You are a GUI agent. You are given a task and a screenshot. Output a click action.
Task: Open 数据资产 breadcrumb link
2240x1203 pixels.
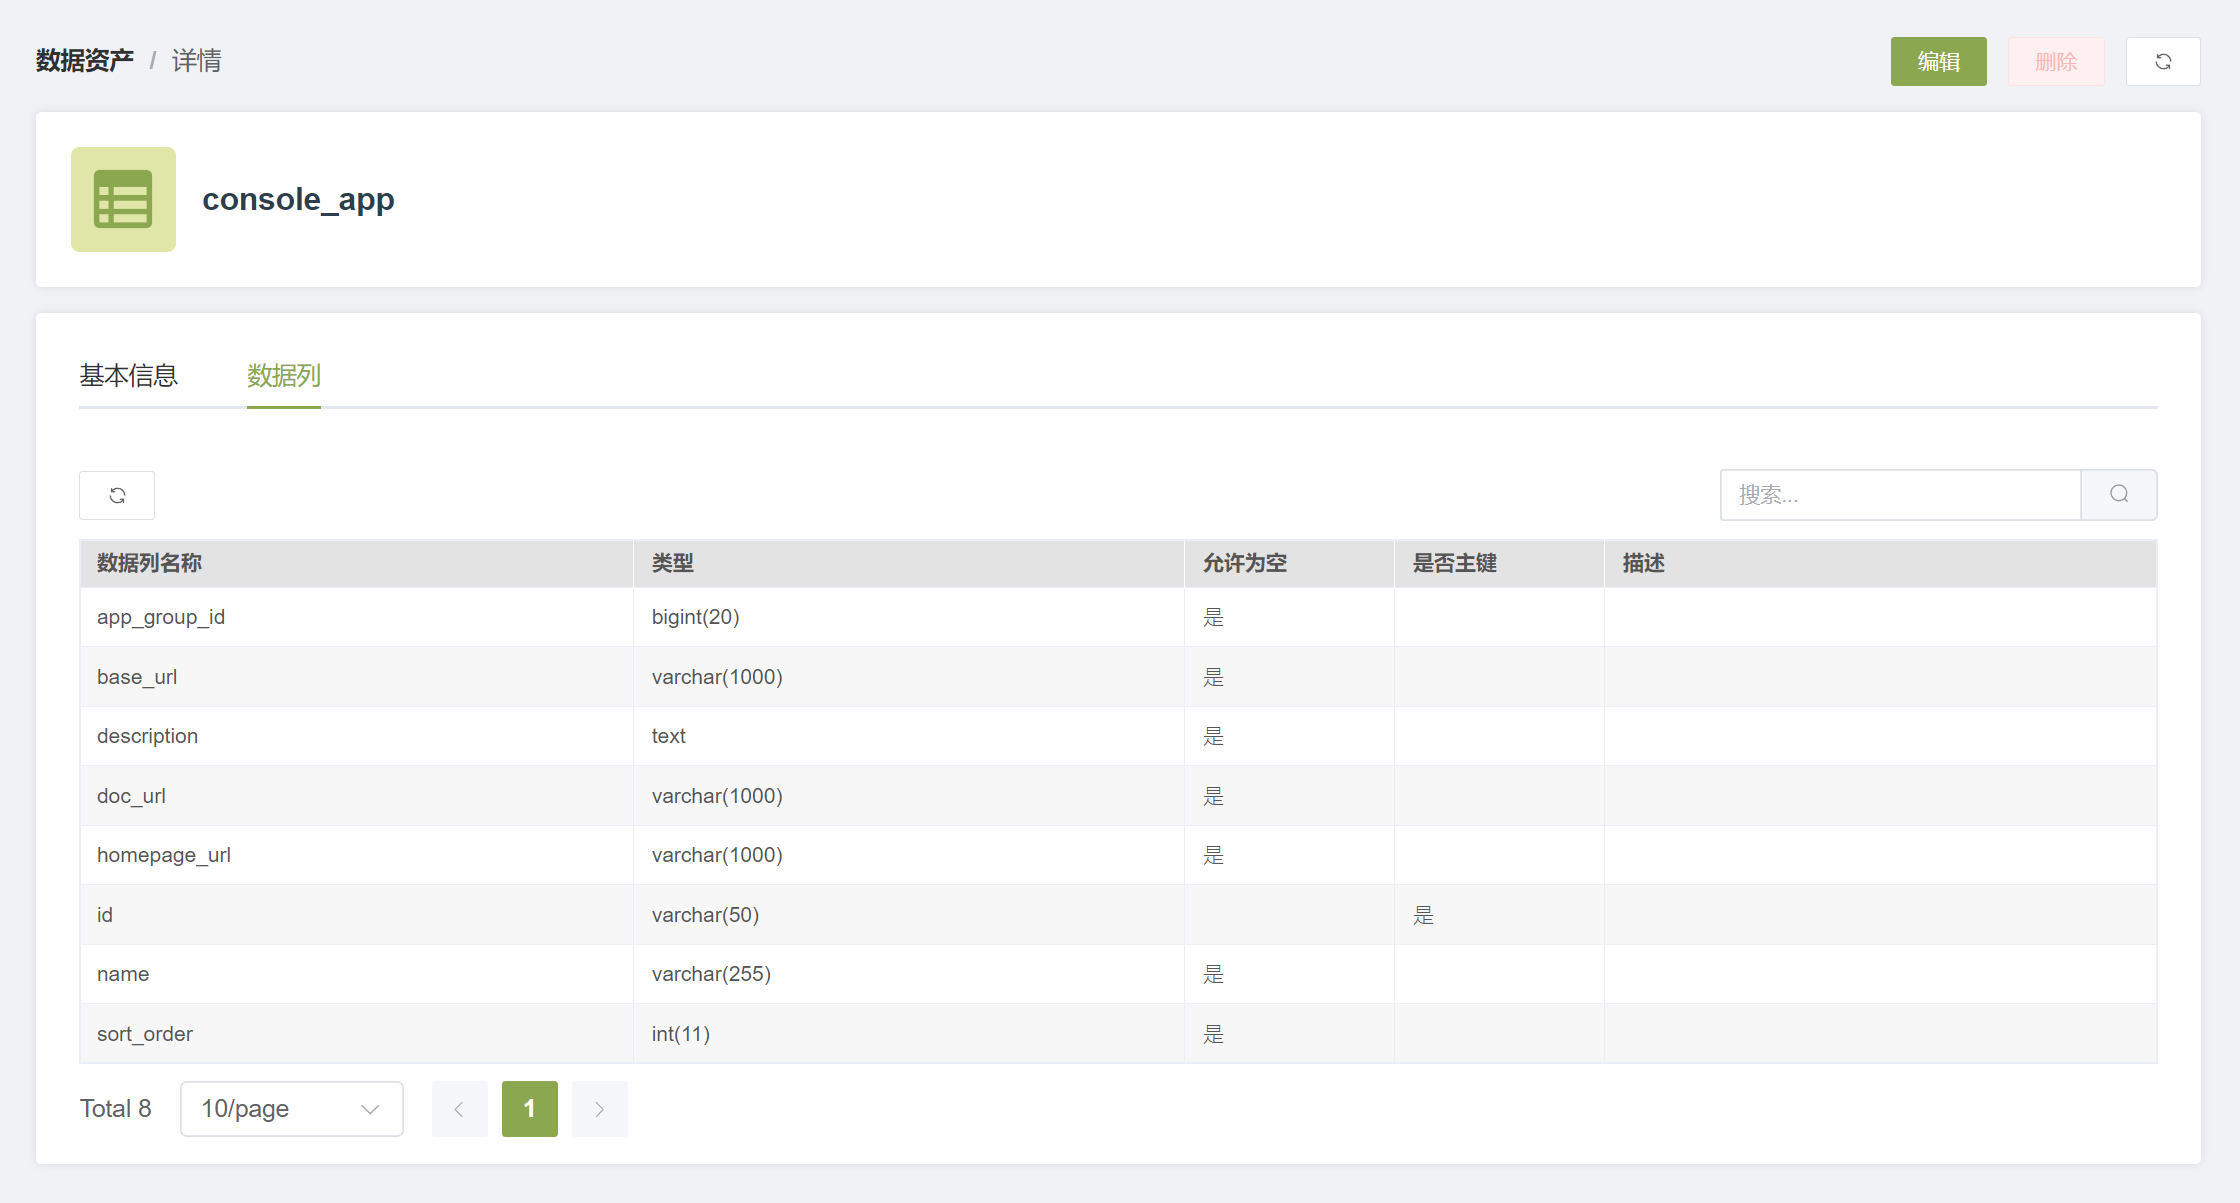click(85, 61)
